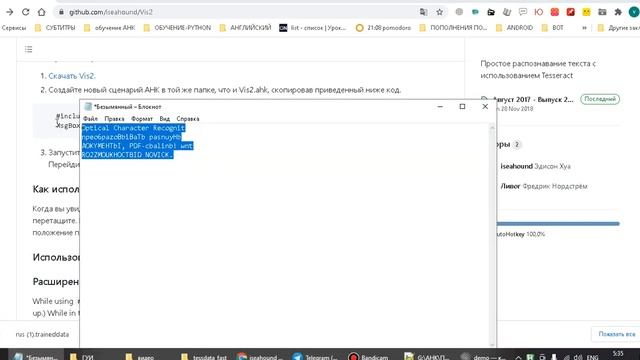Open the Chrome profile avatar

(x=634, y=12)
